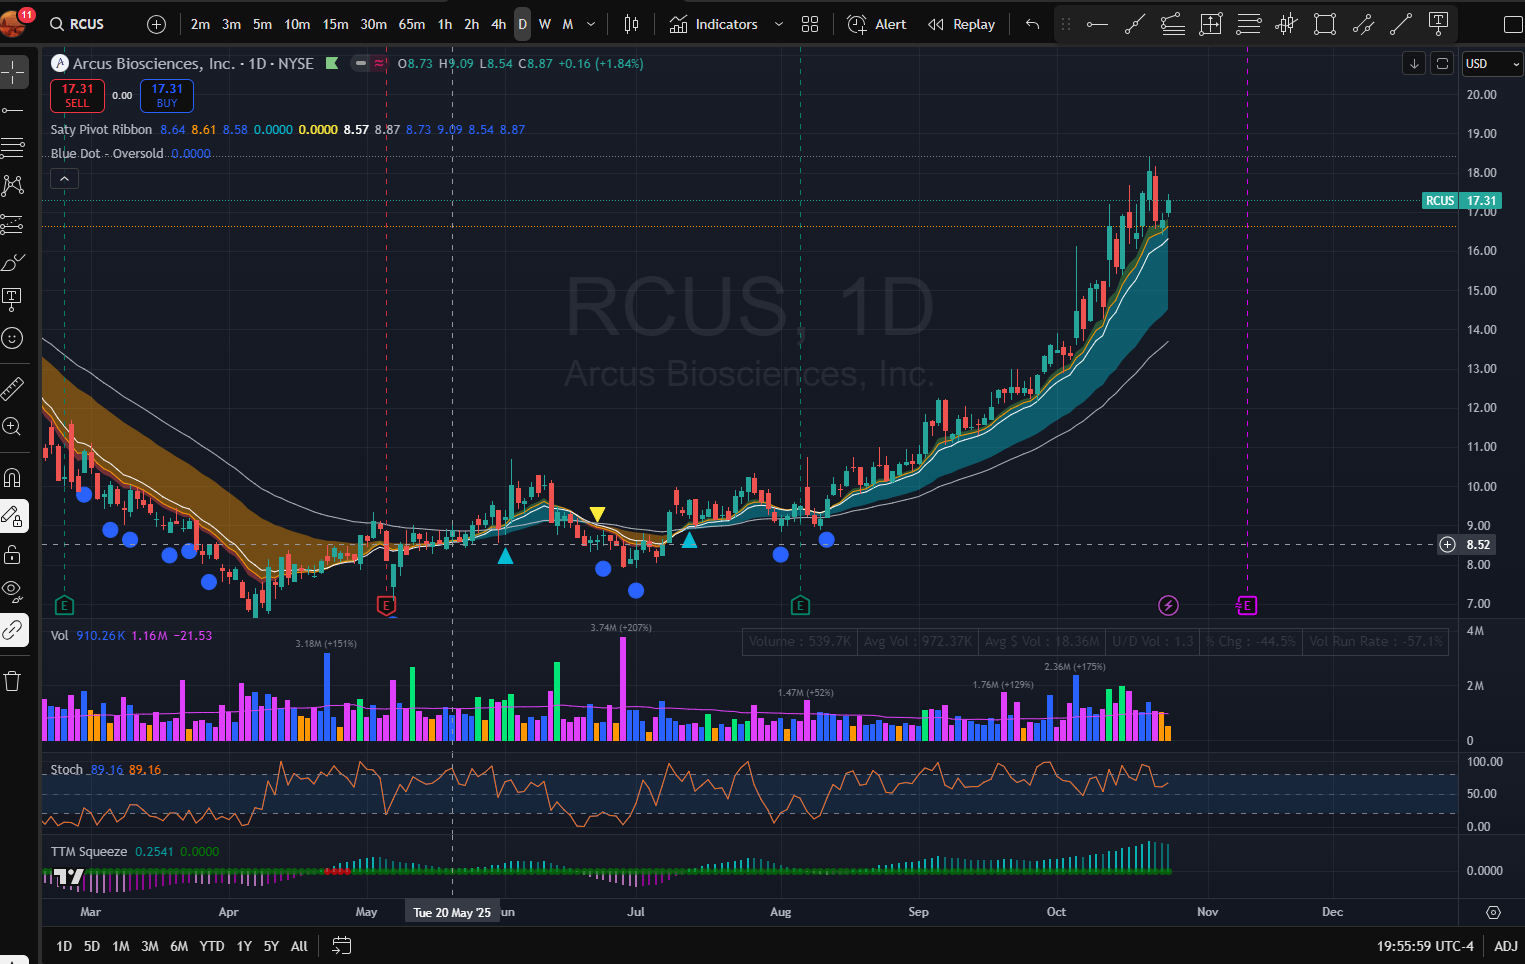Toggle hide all drawings eye icon

point(13,592)
